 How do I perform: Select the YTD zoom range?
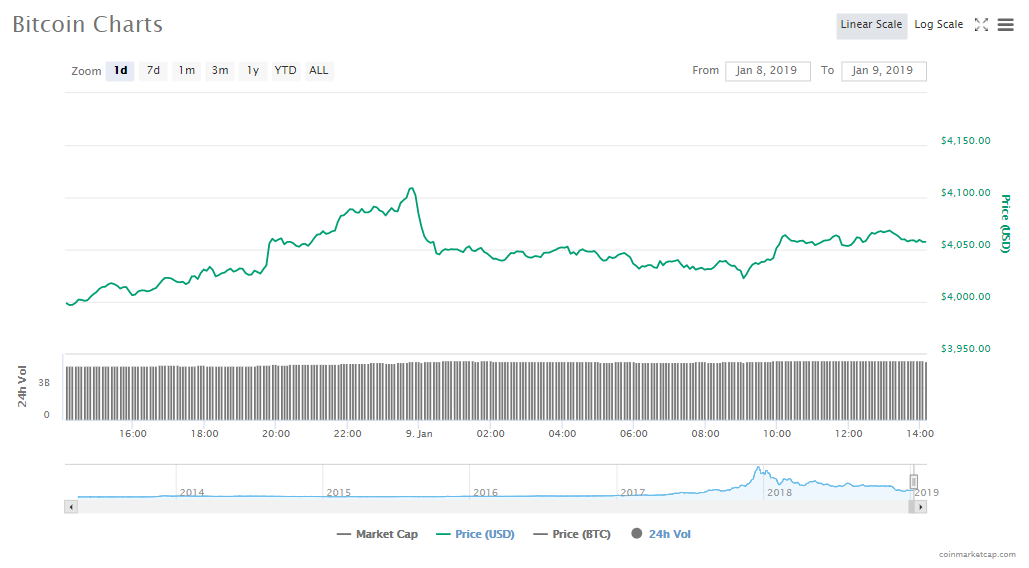tap(286, 71)
